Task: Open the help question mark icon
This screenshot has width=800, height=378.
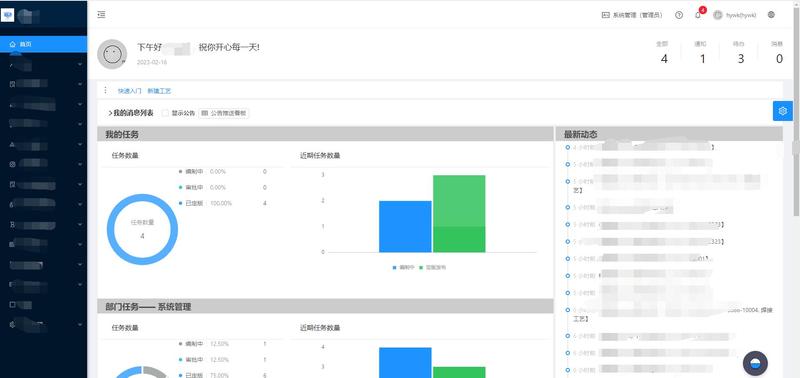Action: pyautogui.click(x=679, y=15)
